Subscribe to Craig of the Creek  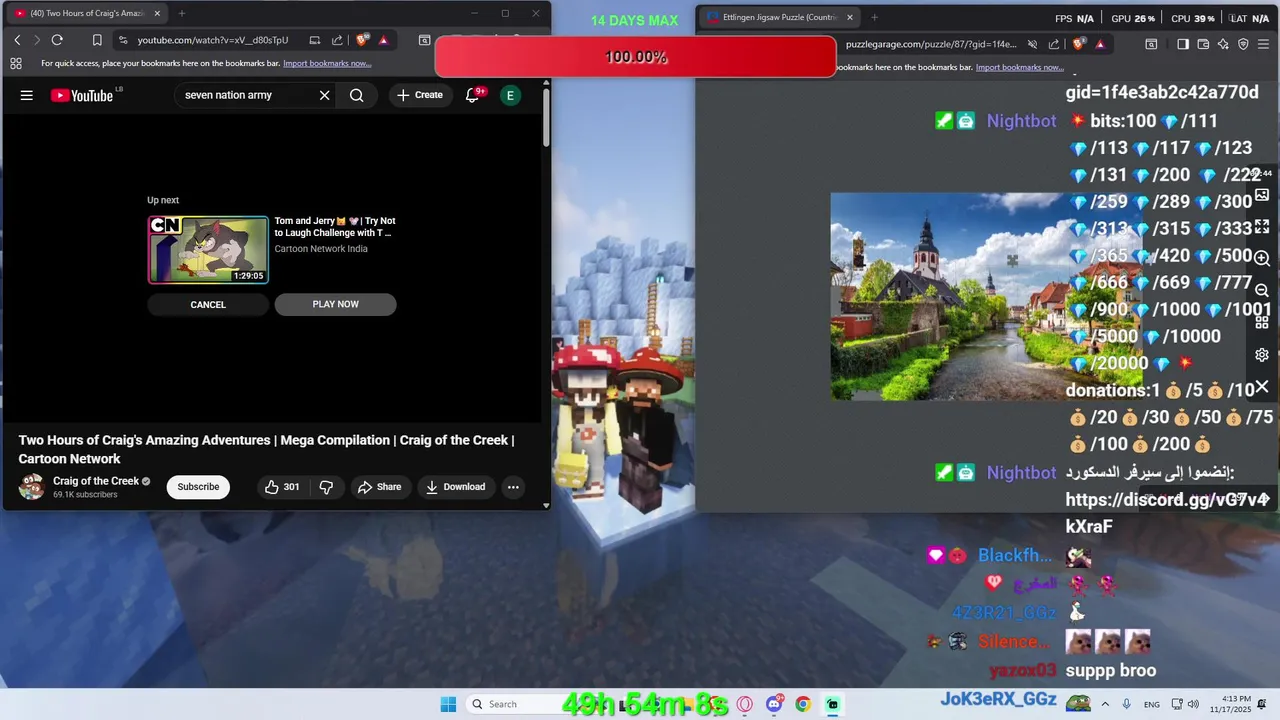point(198,487)
